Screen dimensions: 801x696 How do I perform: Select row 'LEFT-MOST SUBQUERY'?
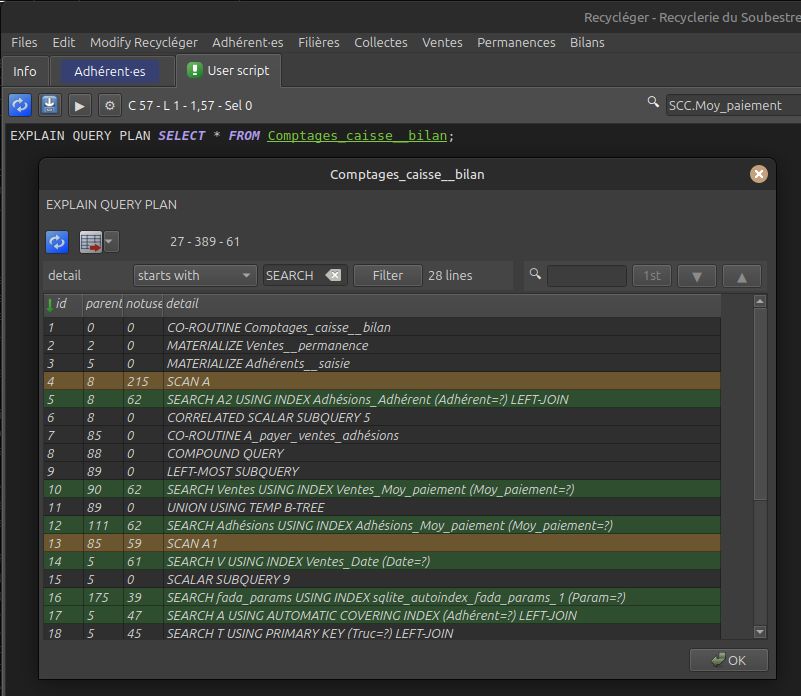coord(382,471)
